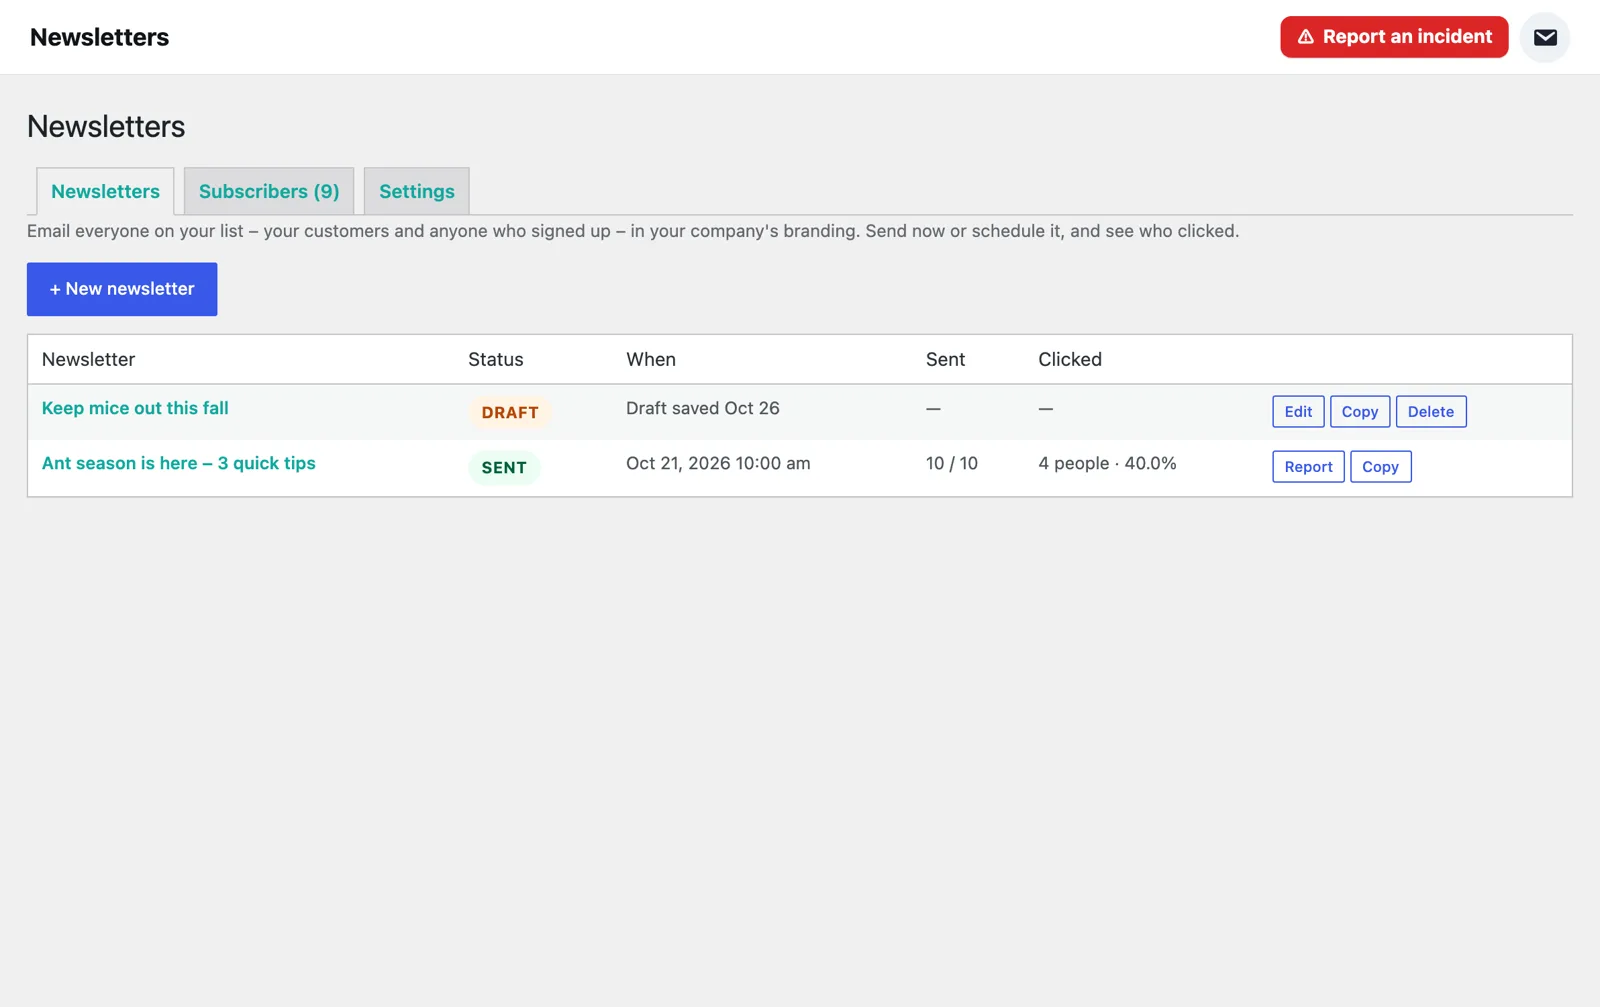Click 'Oct 21, 2026 10:00 am' date cell
The height and width of the screenshot is (1007, 1600).
coord(718,463)
